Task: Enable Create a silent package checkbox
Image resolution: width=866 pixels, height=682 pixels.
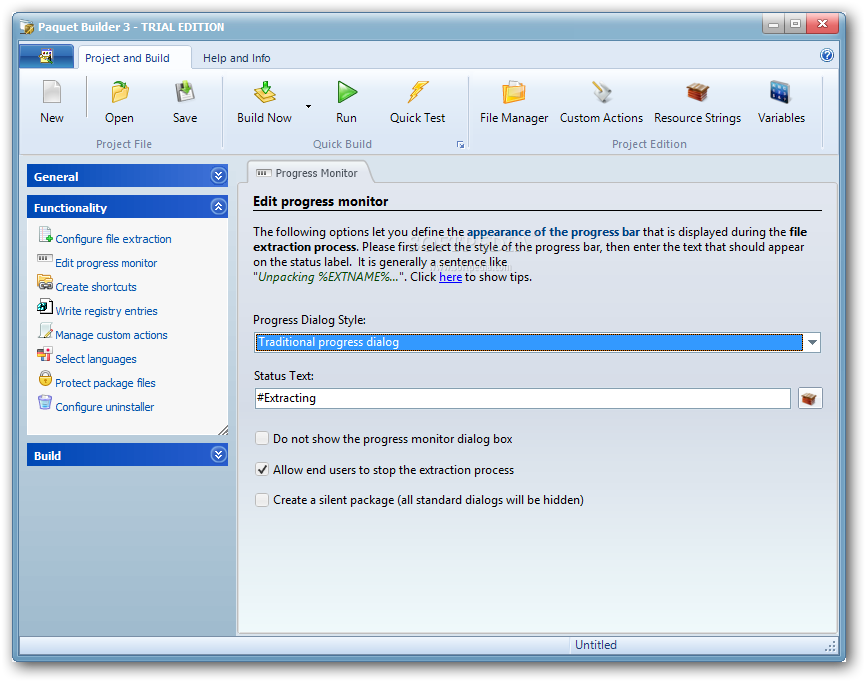Action: point(262,500)
